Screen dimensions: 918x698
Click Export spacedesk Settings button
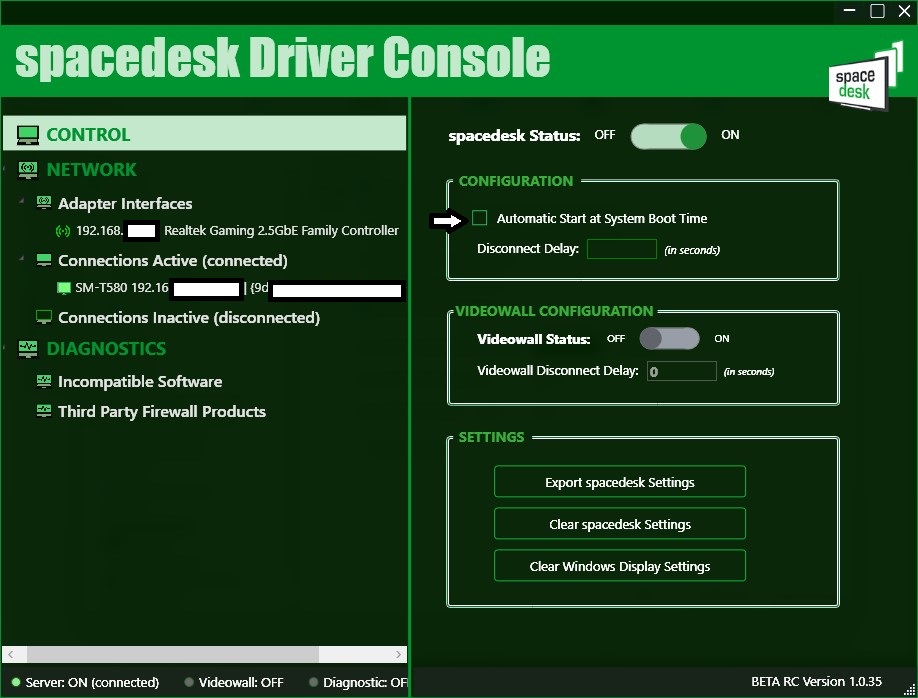point(620,482)
